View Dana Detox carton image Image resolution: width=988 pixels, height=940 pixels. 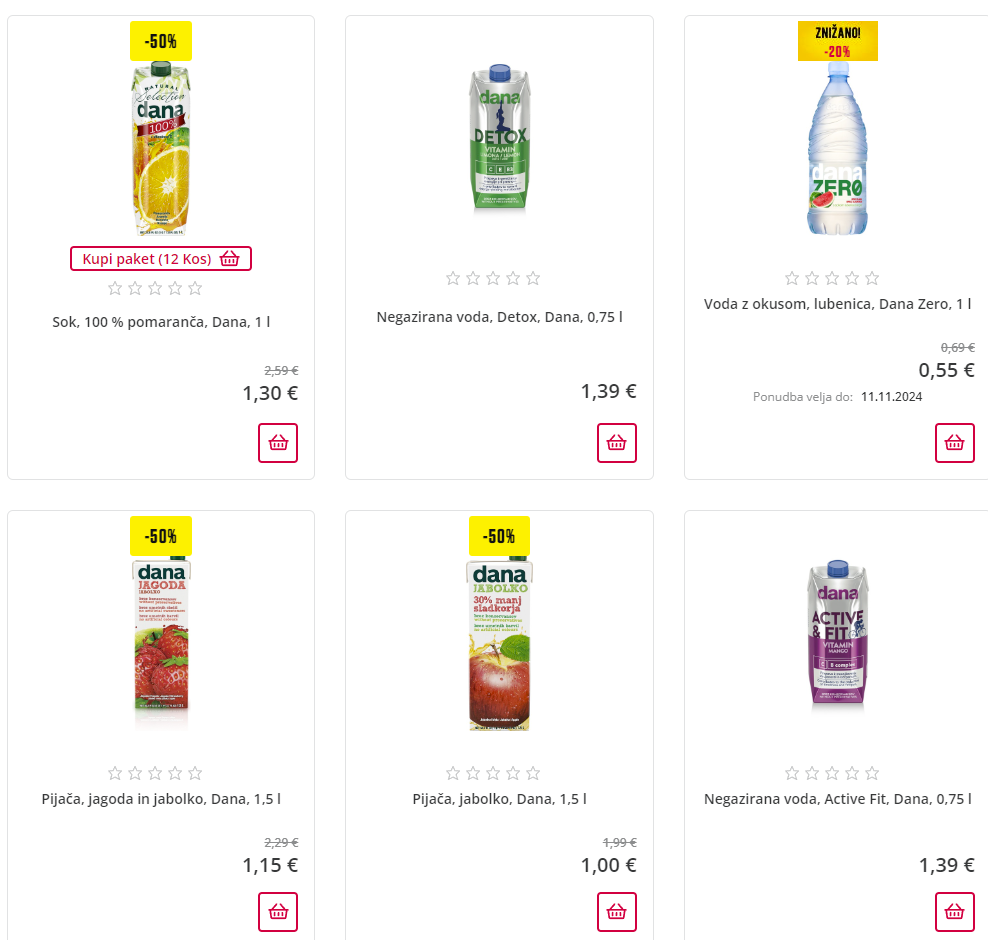[499, 140]
